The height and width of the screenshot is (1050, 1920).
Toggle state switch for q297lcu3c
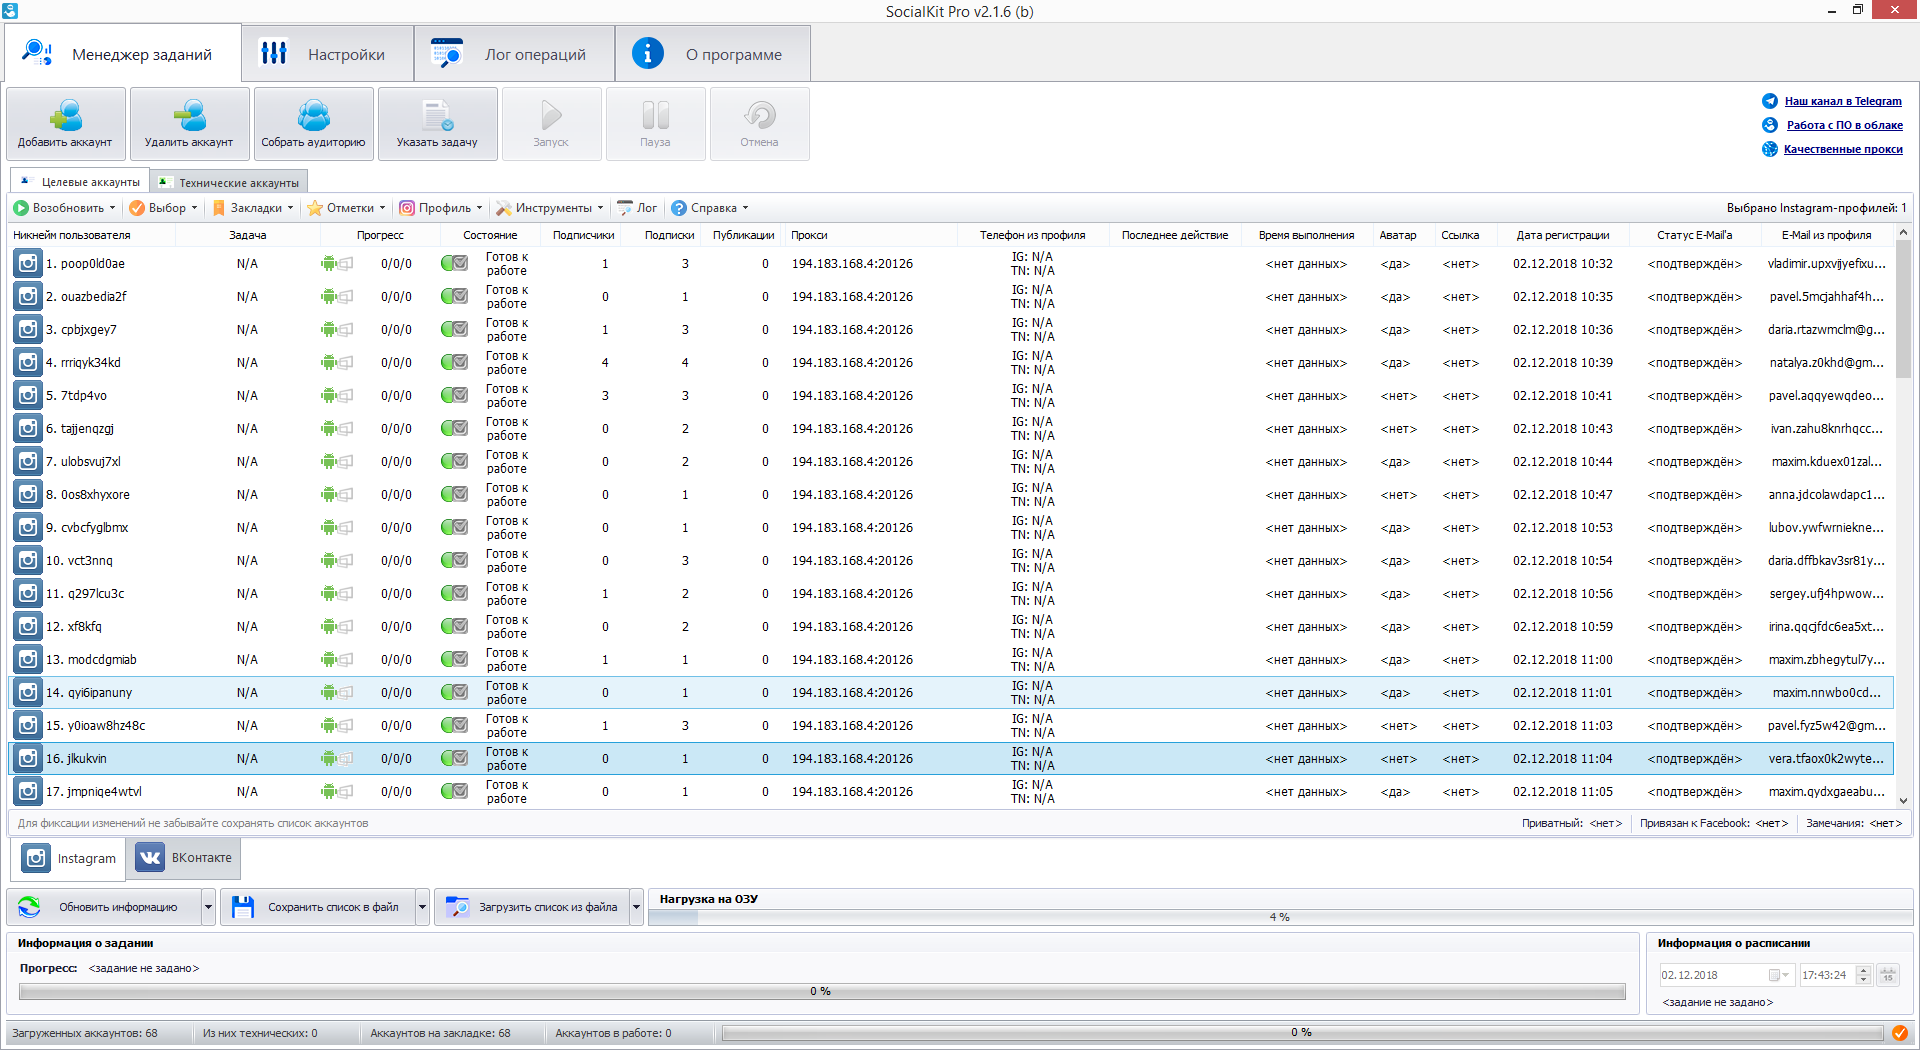454,594
